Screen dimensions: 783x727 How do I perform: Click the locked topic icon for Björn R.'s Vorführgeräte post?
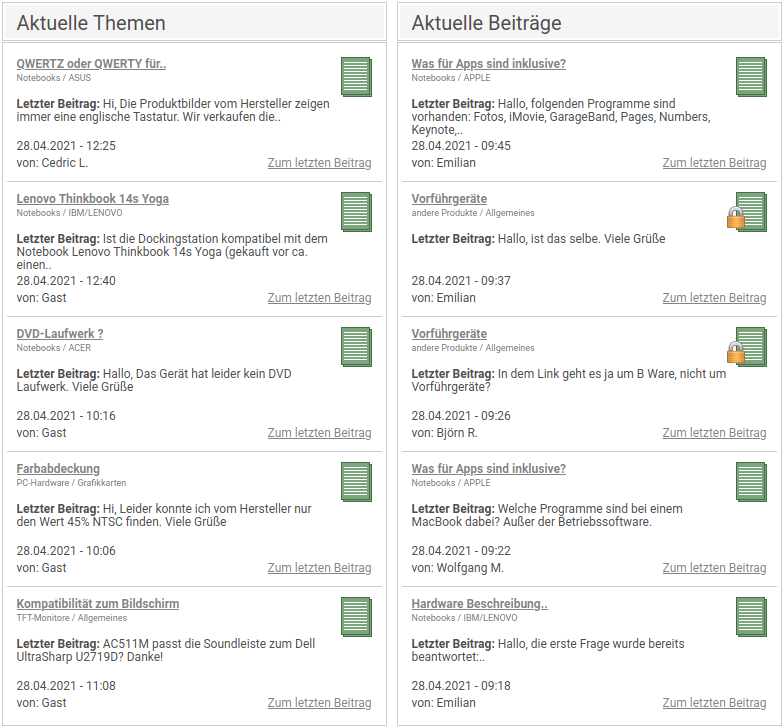click(x=747, y=347)
